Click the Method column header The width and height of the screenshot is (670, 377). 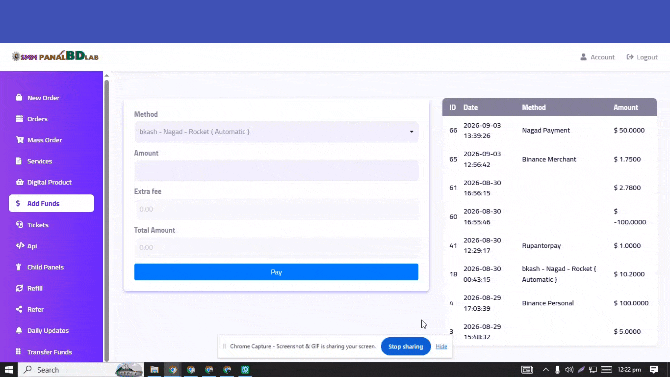tap(534, 107)
